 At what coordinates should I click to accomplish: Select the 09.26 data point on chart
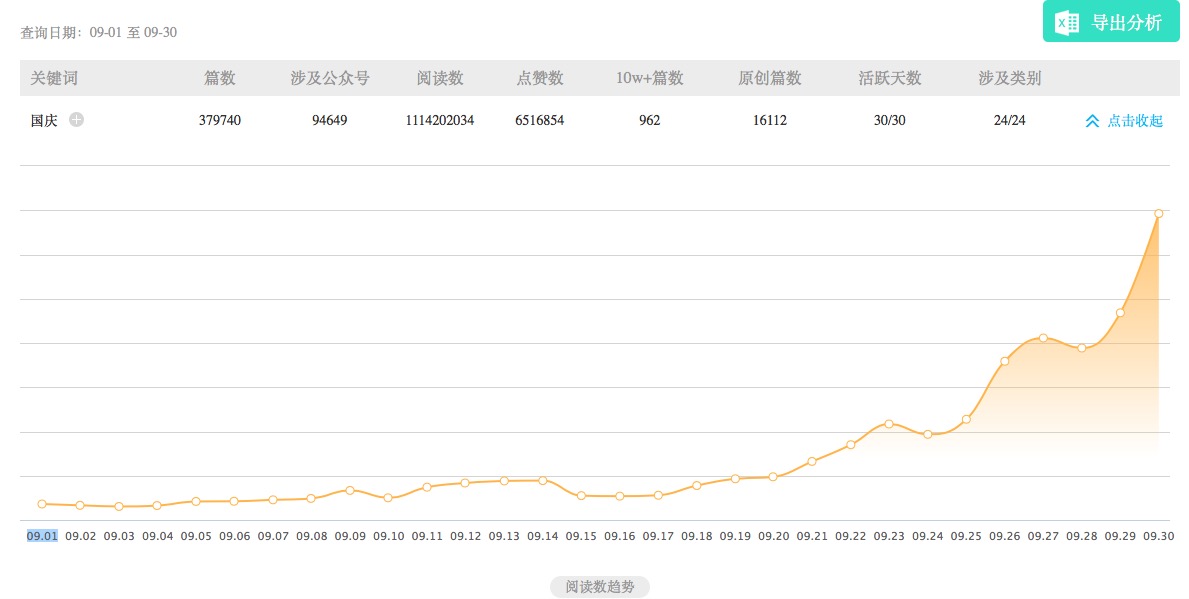pyautogui.click(x=1004, y=361)
